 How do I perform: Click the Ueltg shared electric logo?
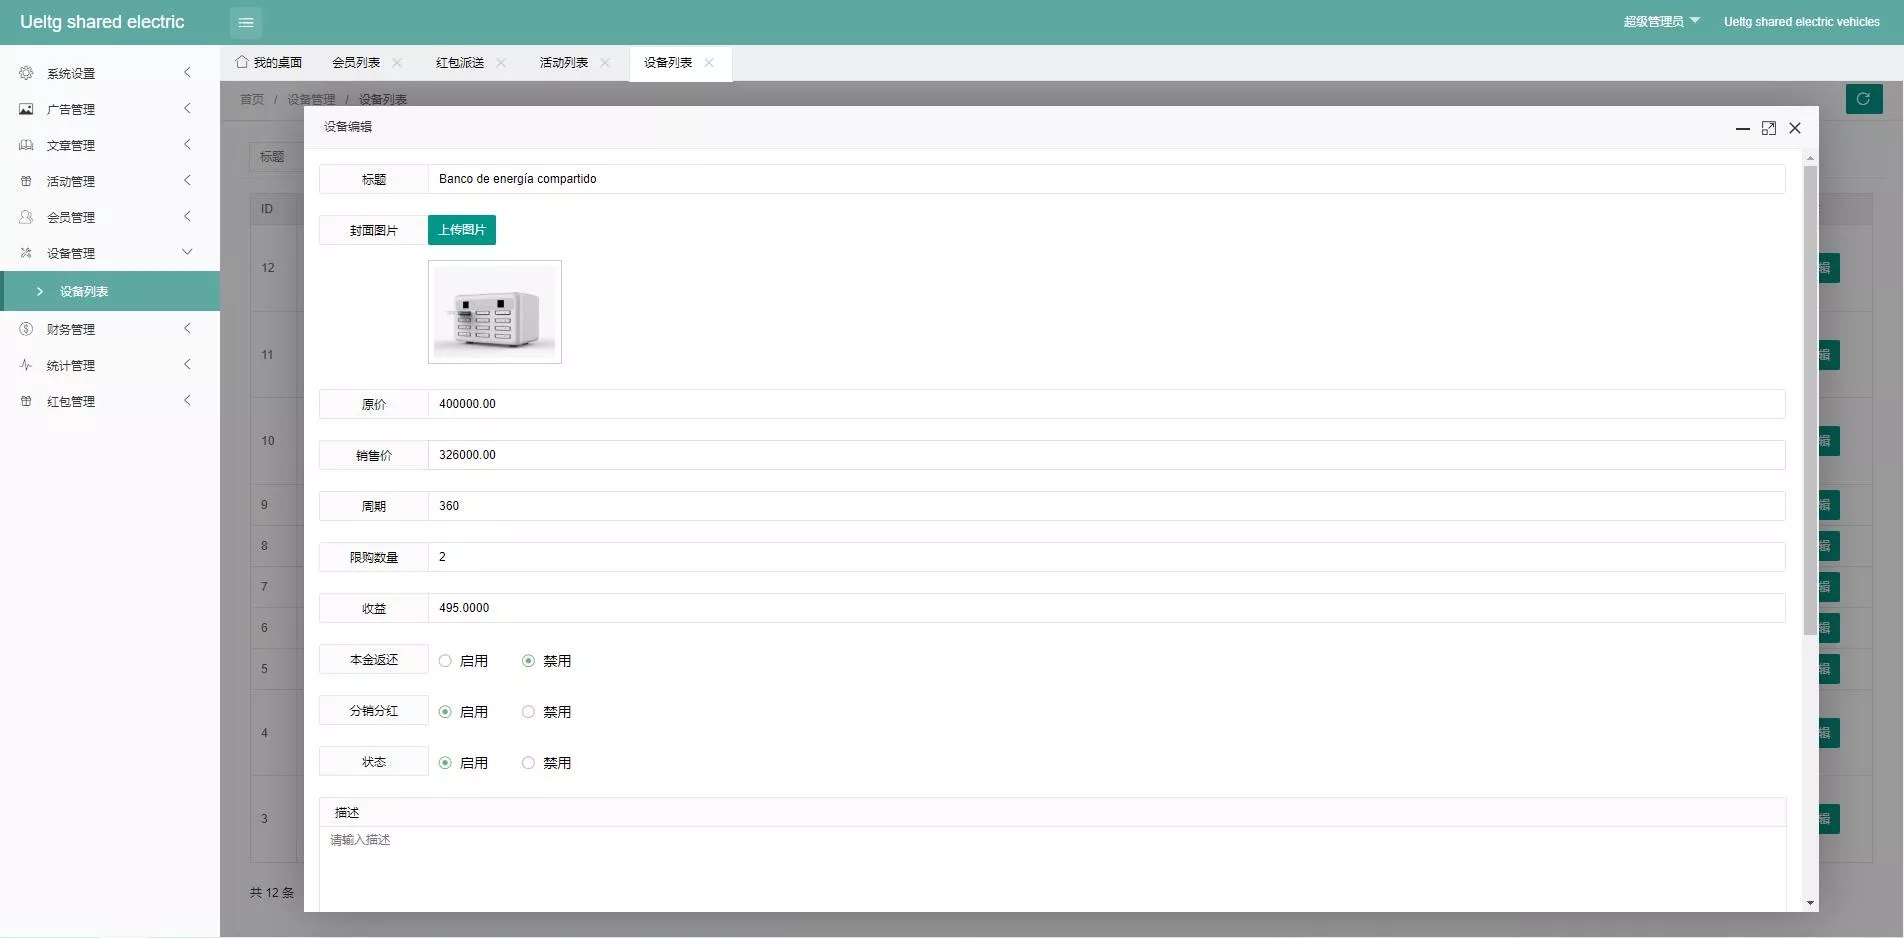[102, 22]
